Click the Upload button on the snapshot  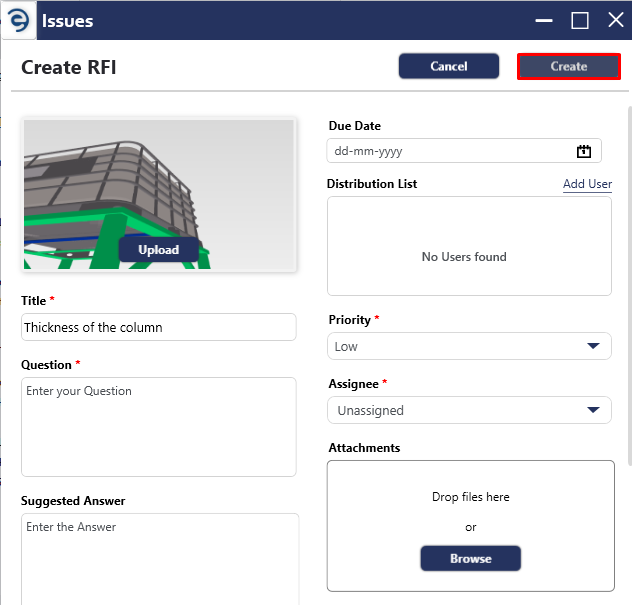coord(158,249)
